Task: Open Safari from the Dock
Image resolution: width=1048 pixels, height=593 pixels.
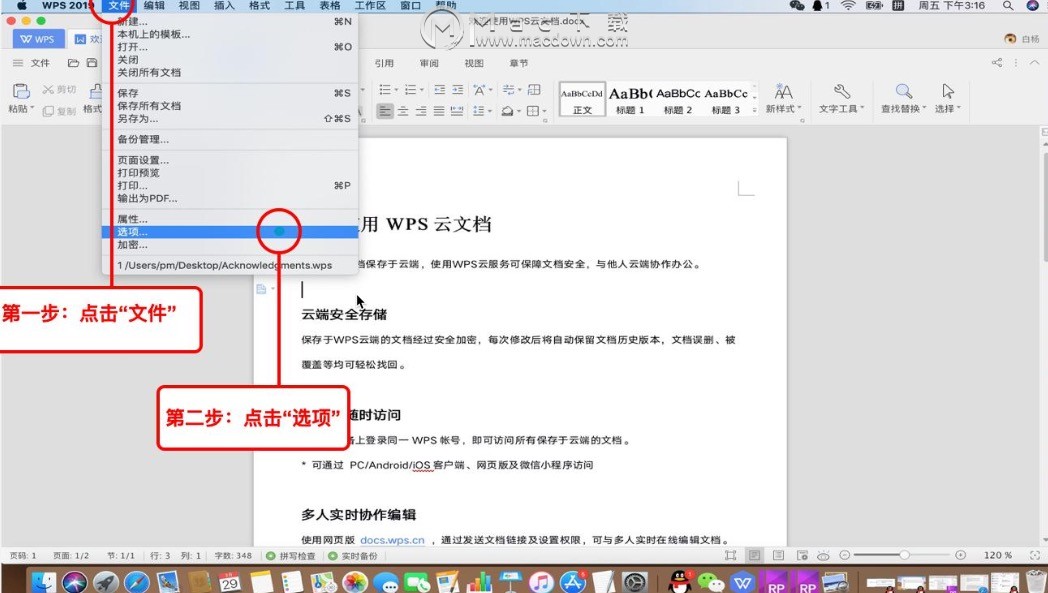Action: (x=137, y=582)
